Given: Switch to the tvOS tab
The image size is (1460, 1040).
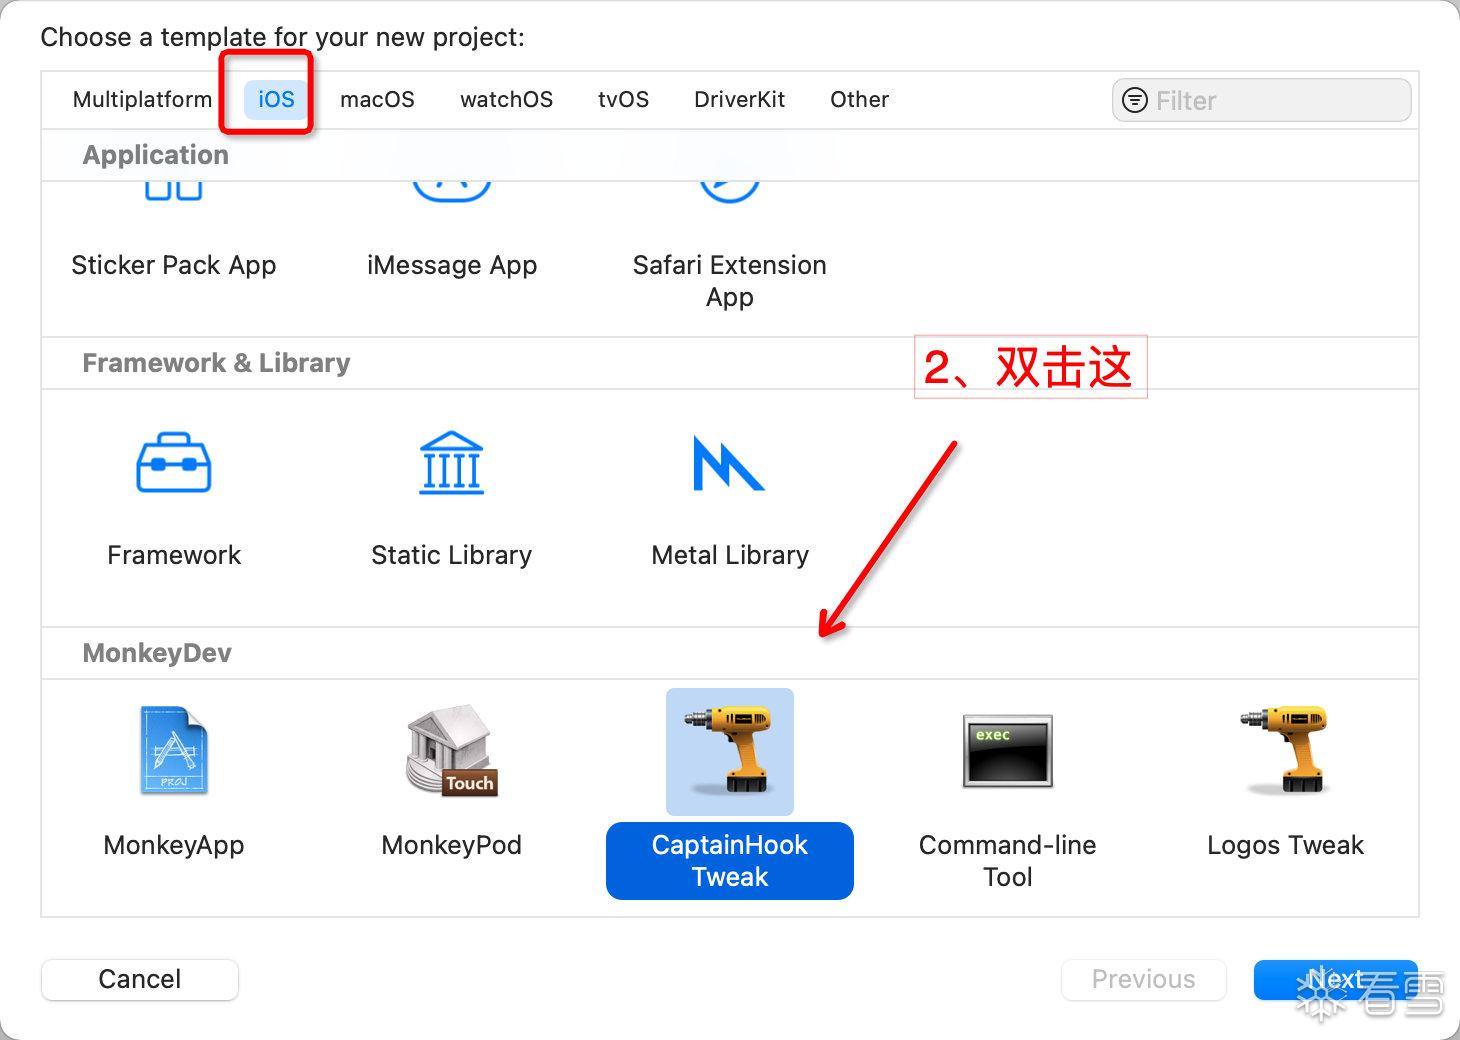Looking at the screenshot, I should (623, 100).
